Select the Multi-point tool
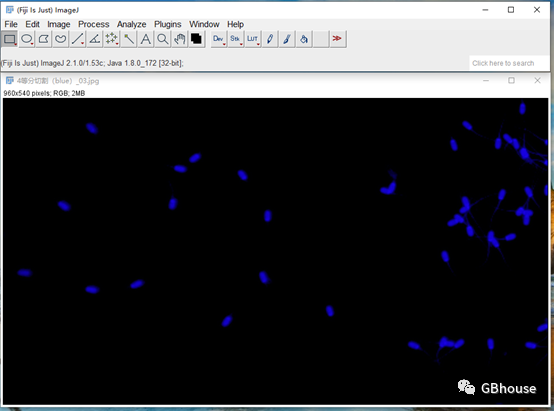 111,39
